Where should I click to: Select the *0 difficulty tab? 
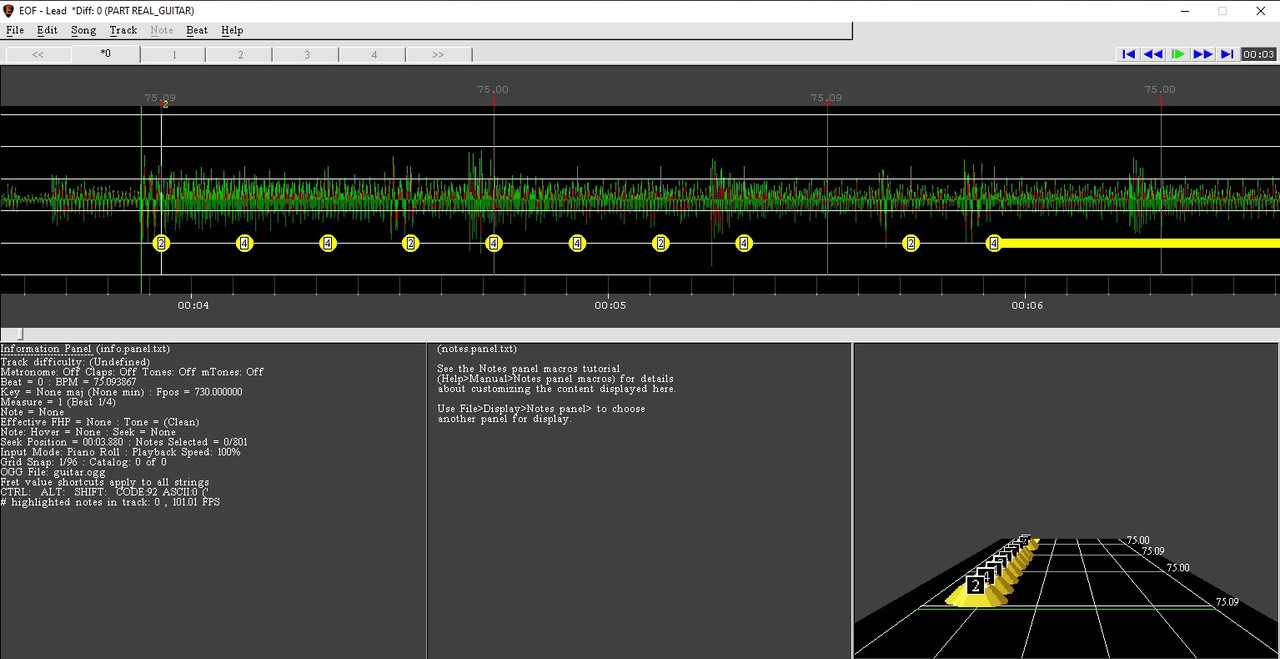pos(105,54)
